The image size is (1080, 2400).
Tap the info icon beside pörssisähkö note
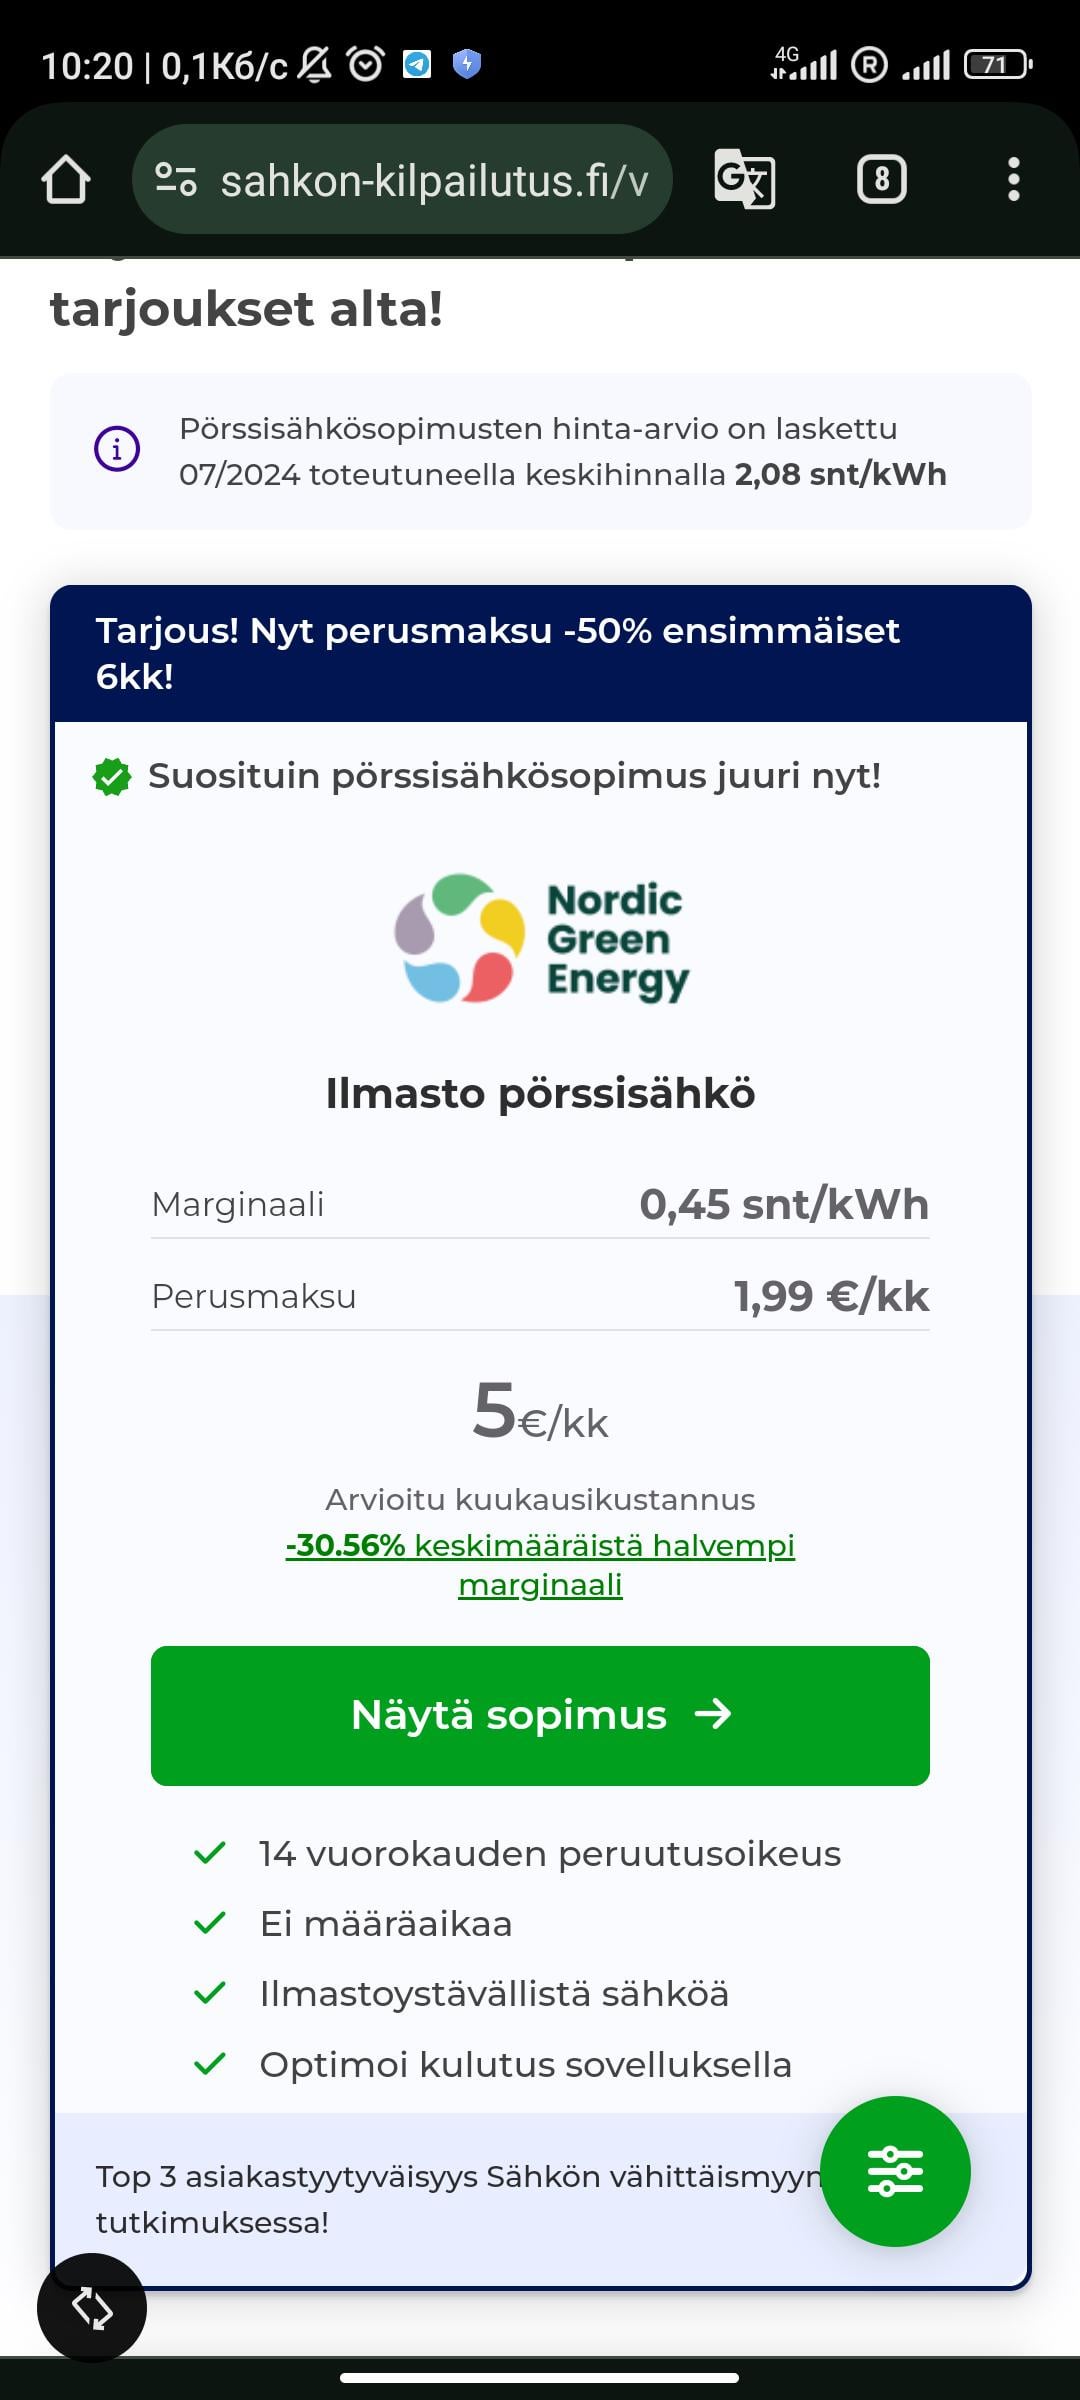pyautogui.click(x=117, y=449)
